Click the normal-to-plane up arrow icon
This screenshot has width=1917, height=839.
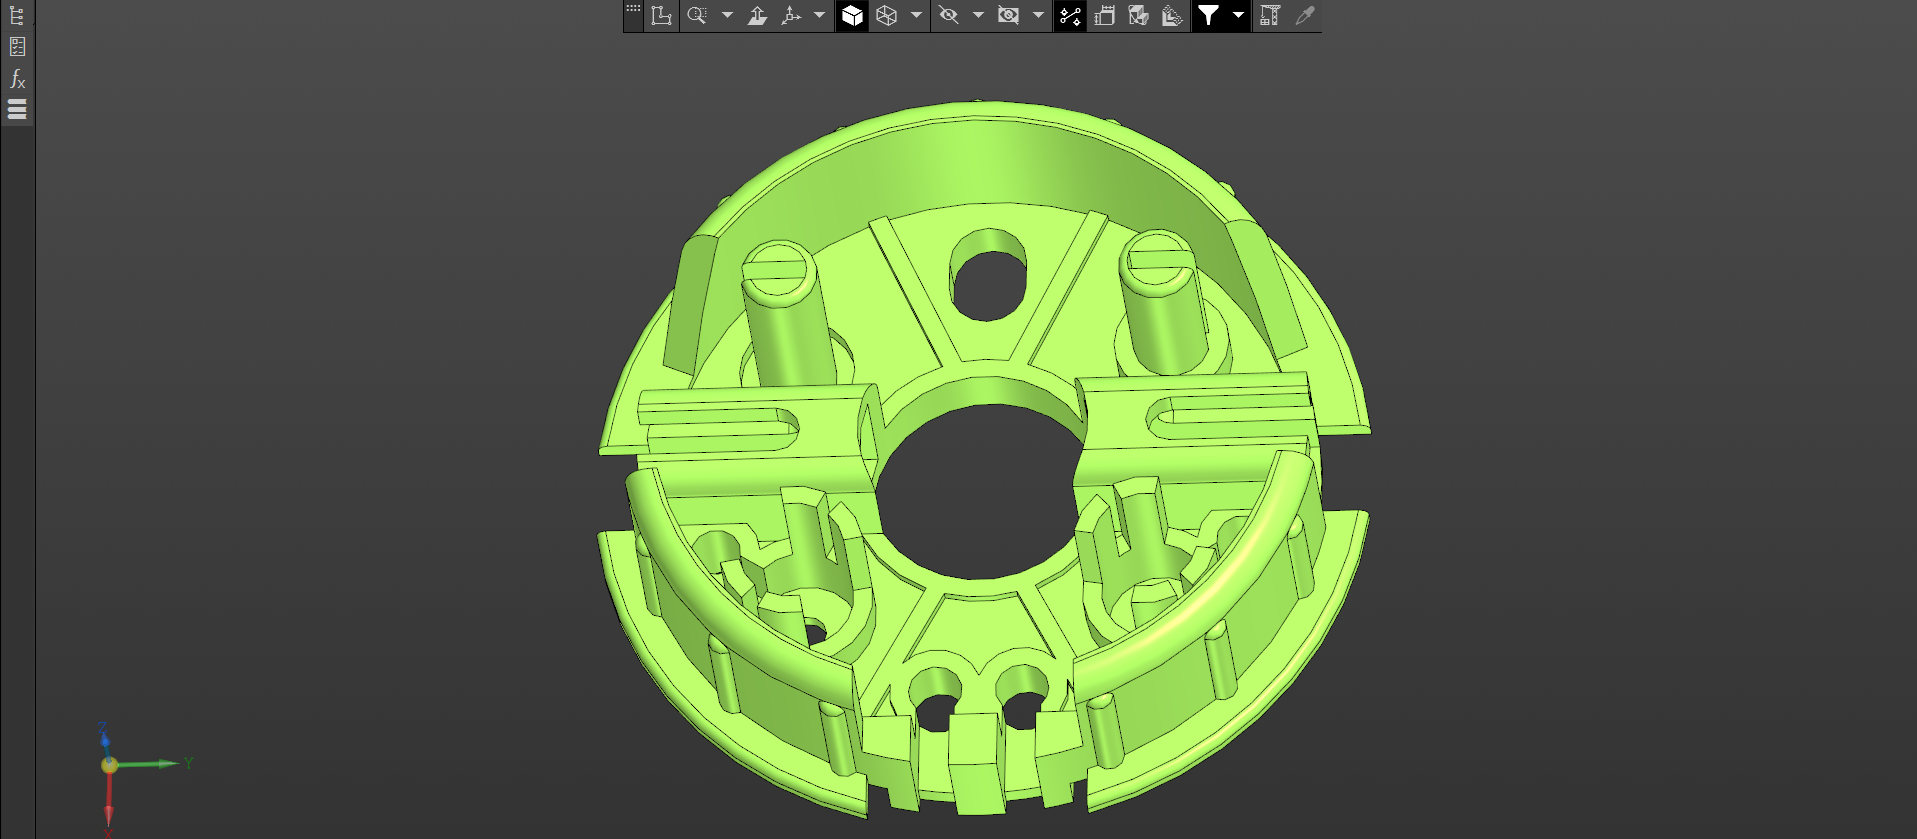pyautogui.click(x=757, y=15)
